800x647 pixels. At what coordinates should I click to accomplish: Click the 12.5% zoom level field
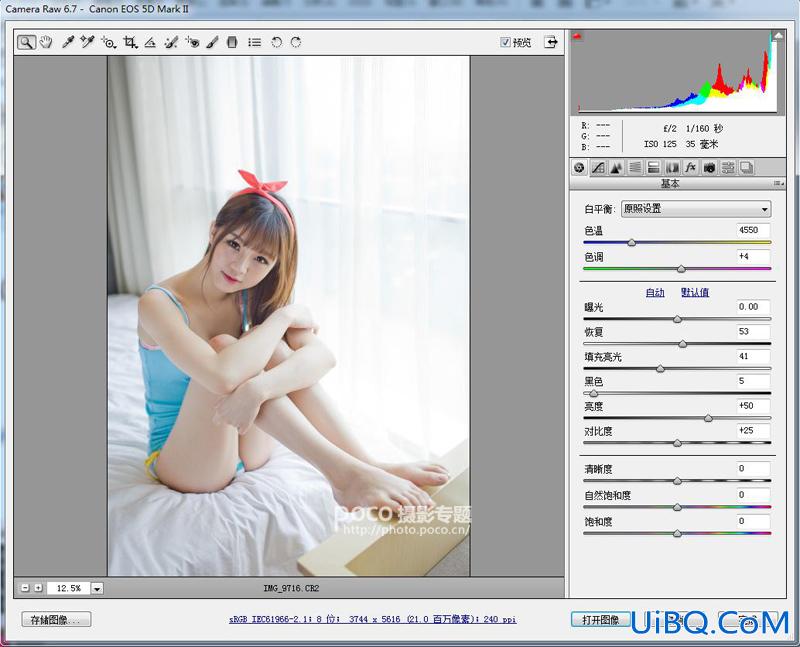pos(68,588)
